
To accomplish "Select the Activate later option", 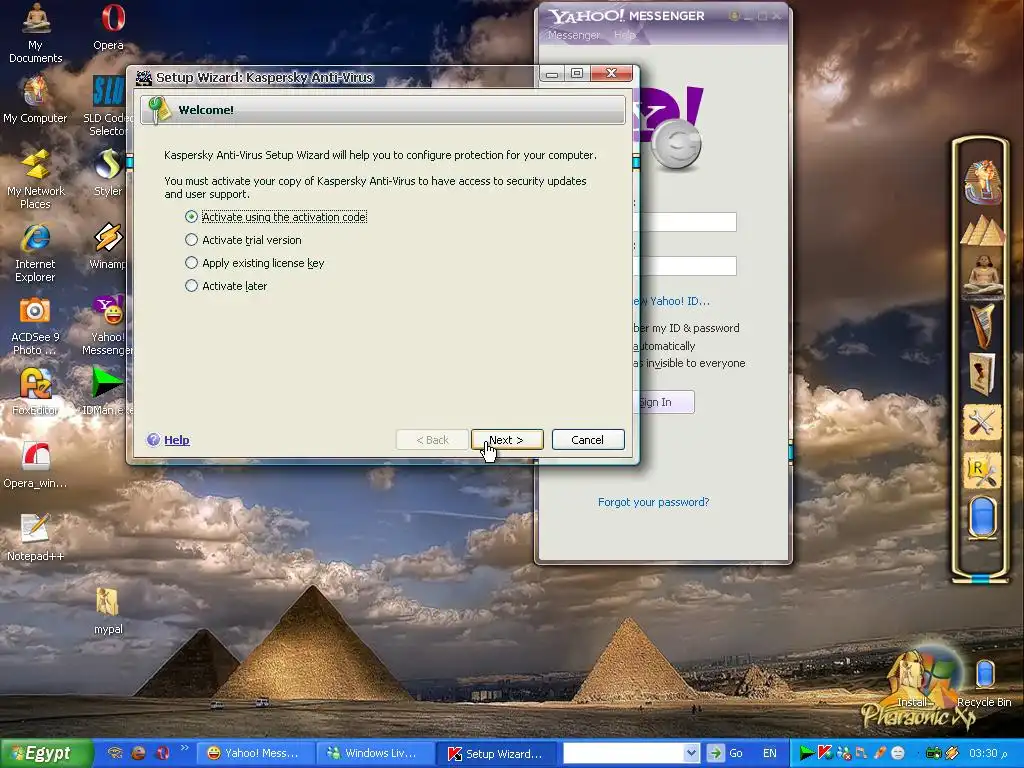I will pyautogui.click(x=226, y=285).
